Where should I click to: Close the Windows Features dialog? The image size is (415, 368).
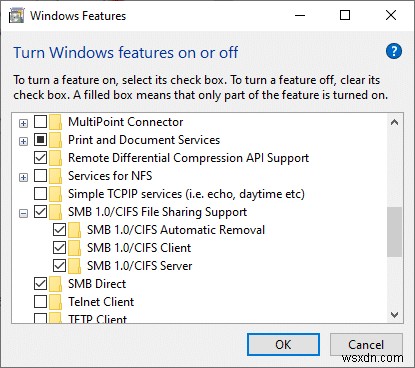tap(391, 15)
